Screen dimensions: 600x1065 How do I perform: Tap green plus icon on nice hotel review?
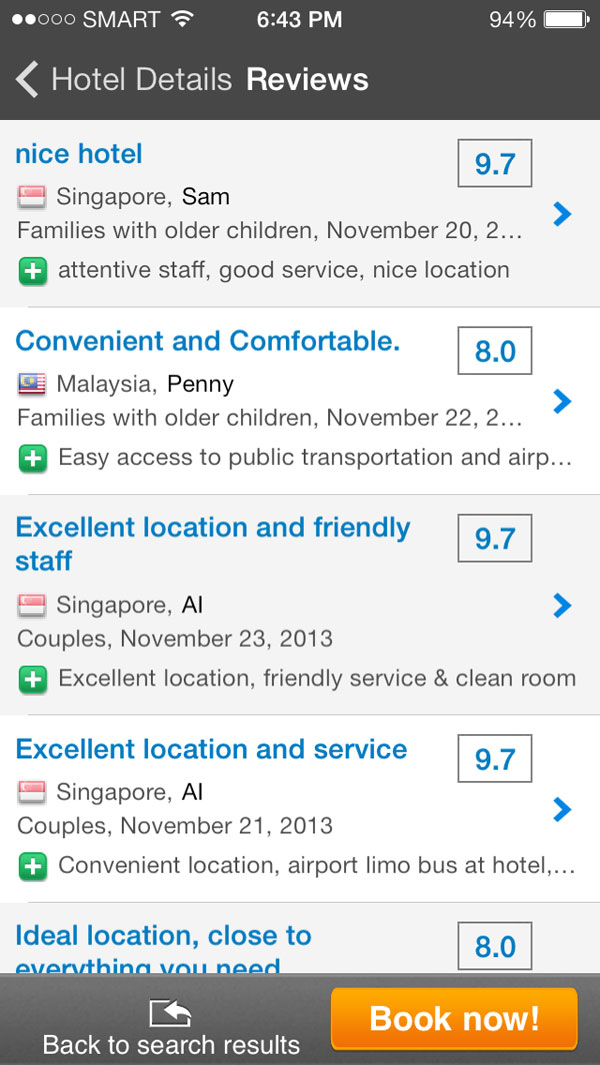click(32, 270)
